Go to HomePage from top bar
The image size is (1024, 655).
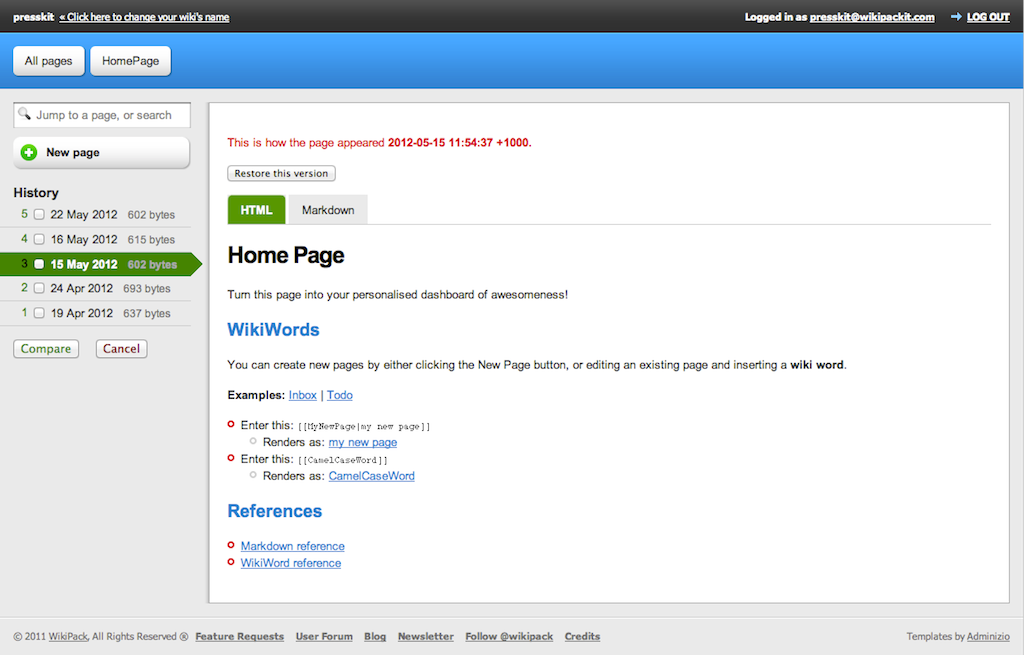[x=130, y=61]
